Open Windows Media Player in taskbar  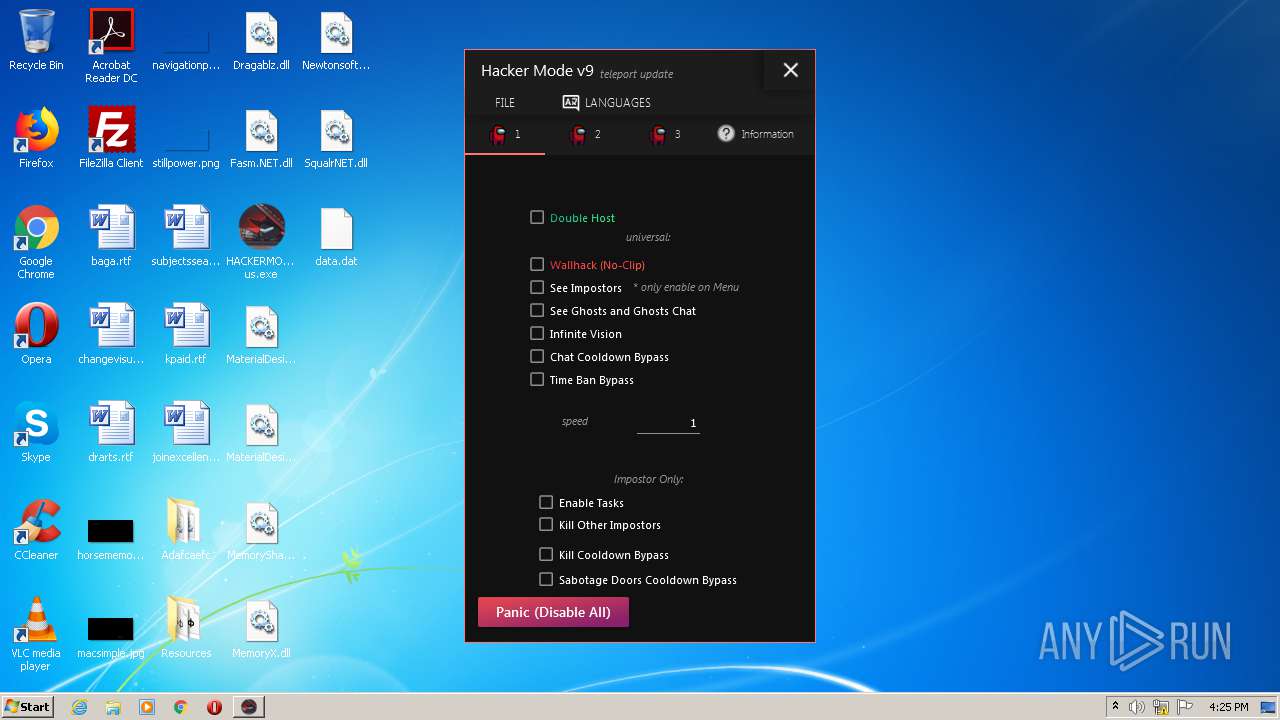pyautogui.click(x=147, y=707)
